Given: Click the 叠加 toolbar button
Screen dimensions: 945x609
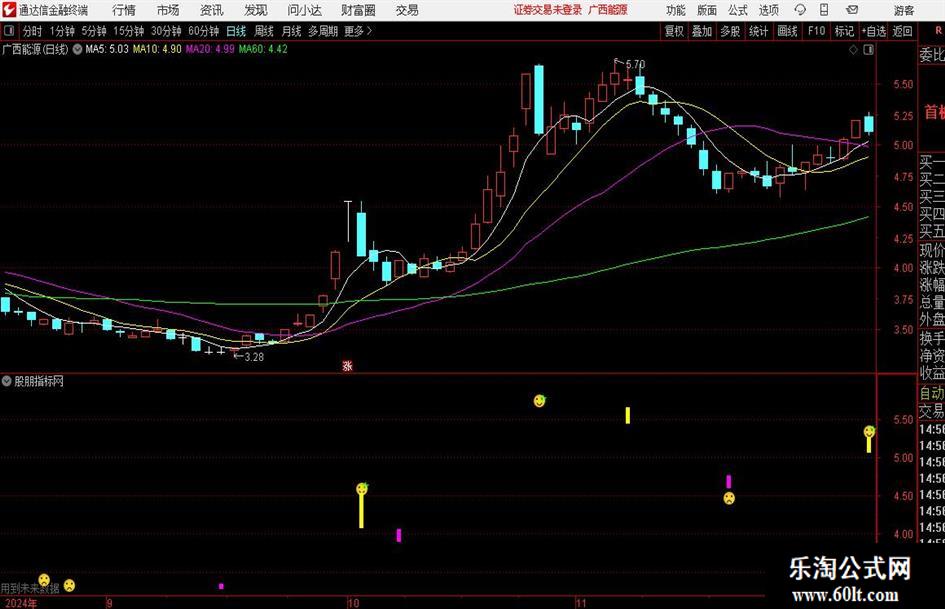Looking at the screenshot, I should pos(702,31).
